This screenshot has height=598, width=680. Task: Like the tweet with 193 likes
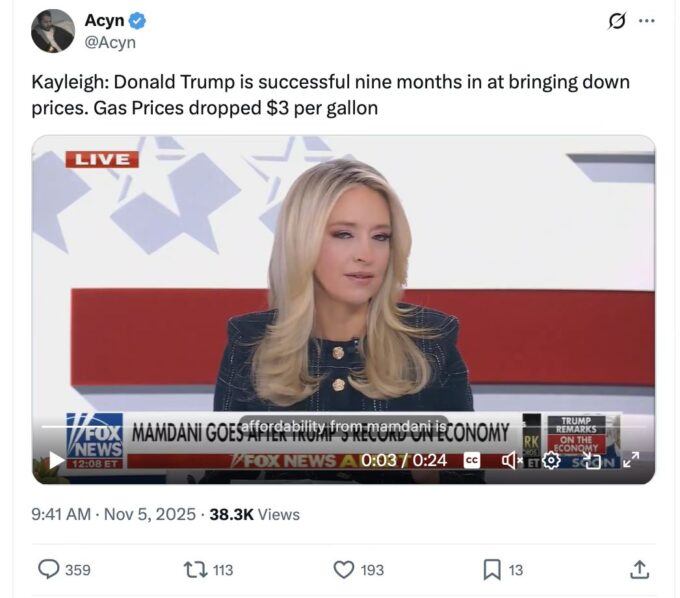click(359, 569)
